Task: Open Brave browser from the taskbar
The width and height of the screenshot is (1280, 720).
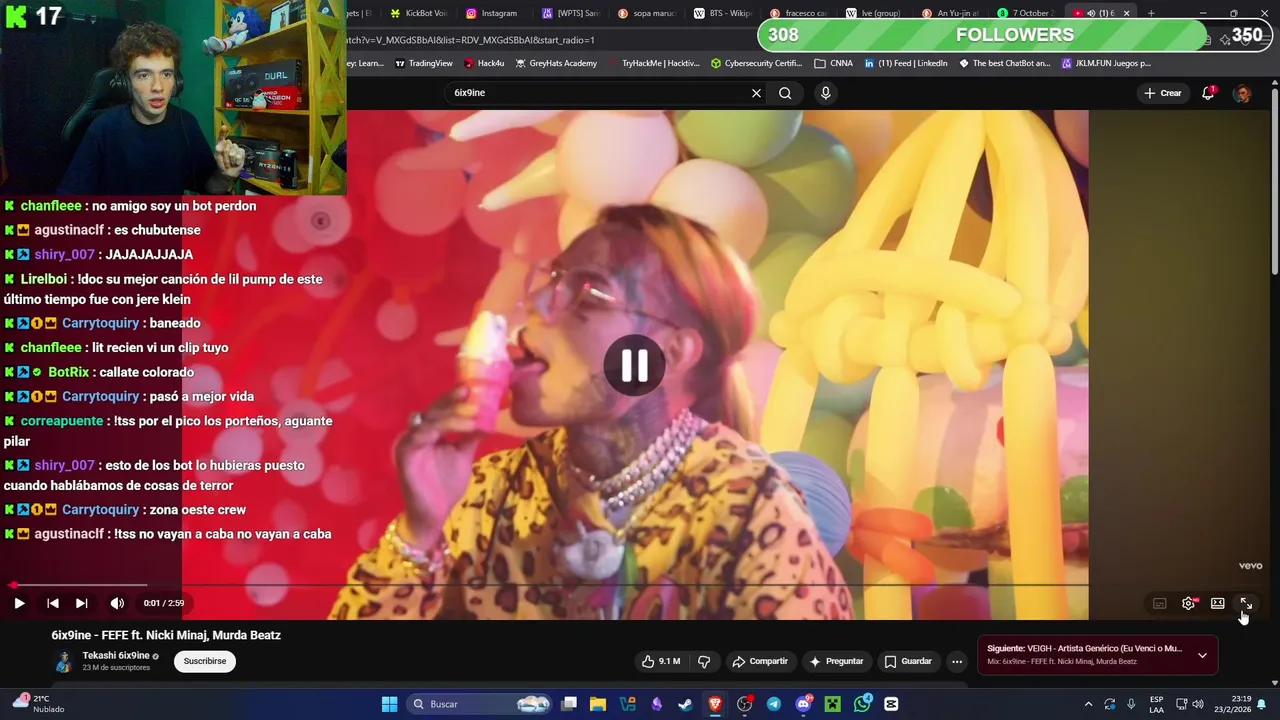Action: (715, 704)
